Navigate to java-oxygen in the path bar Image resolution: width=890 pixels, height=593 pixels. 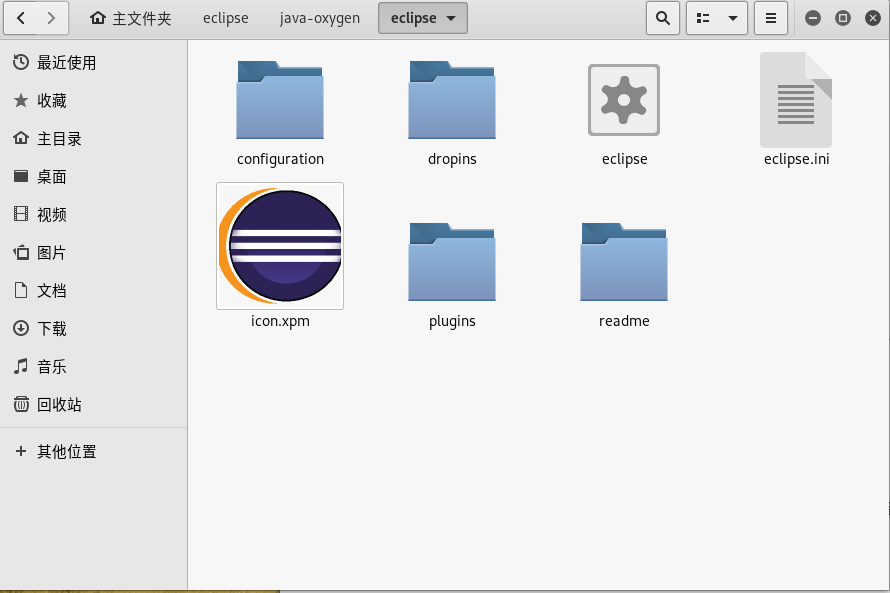point(319,17)
